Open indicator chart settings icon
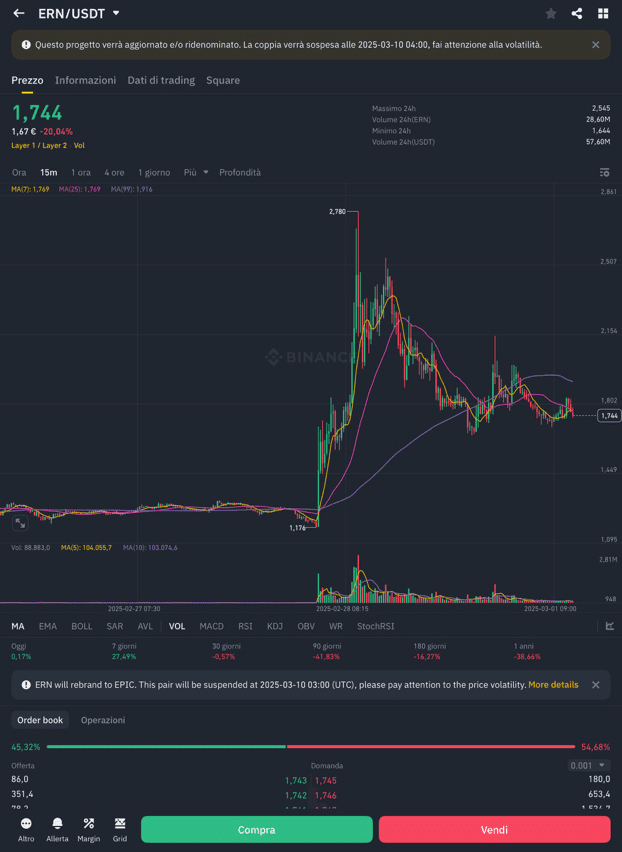The image size is (622, 852). coord(610,626)
